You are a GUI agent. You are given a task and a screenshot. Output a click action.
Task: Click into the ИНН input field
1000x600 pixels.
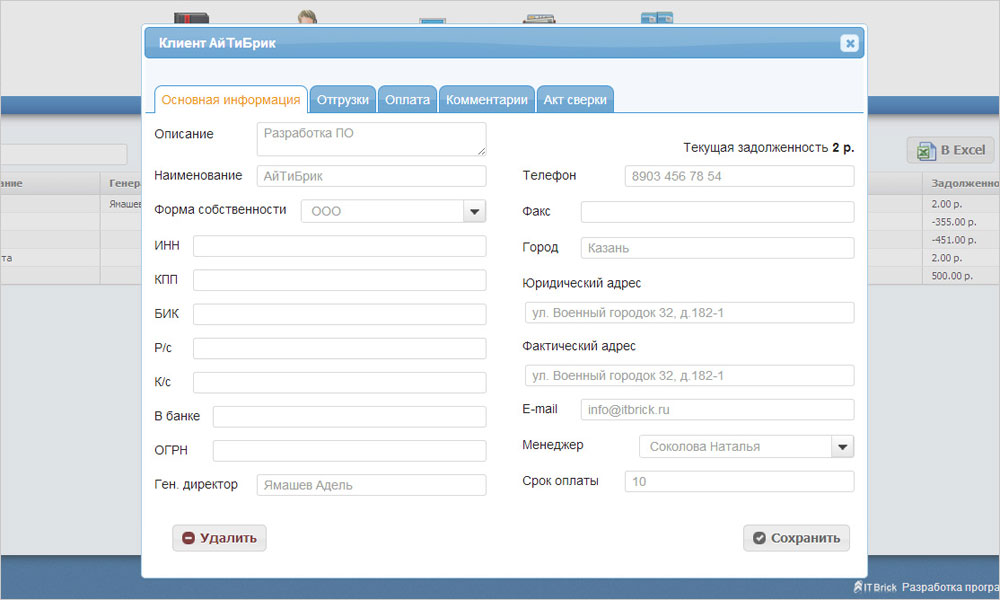(339, 246)
